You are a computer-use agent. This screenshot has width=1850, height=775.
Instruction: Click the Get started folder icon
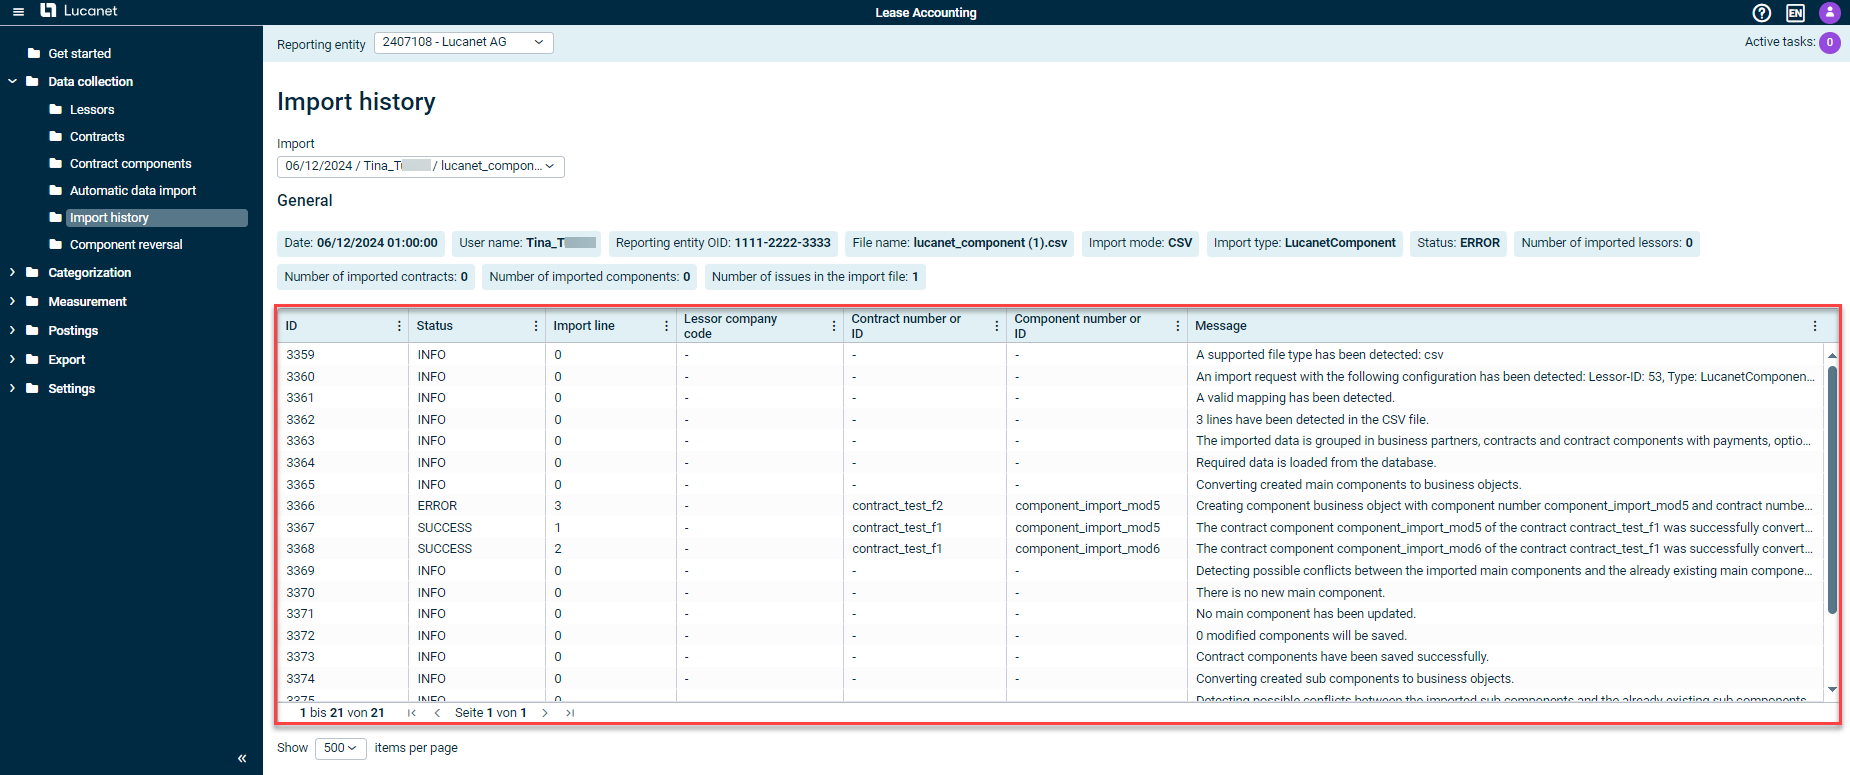34,53
